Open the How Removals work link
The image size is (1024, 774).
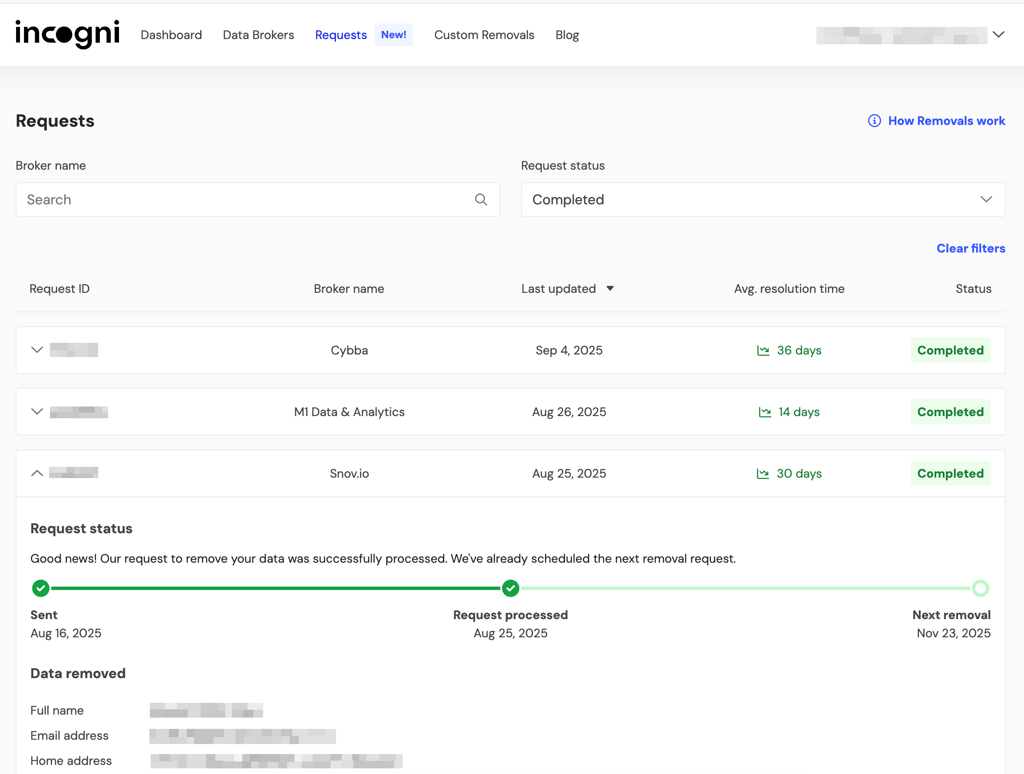946,121
